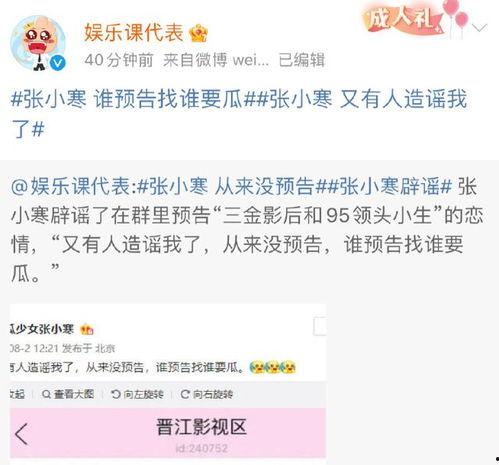Viewport: 499px width, 465px height.
Task: Expand the post options chevron
Action: (480, 28)
